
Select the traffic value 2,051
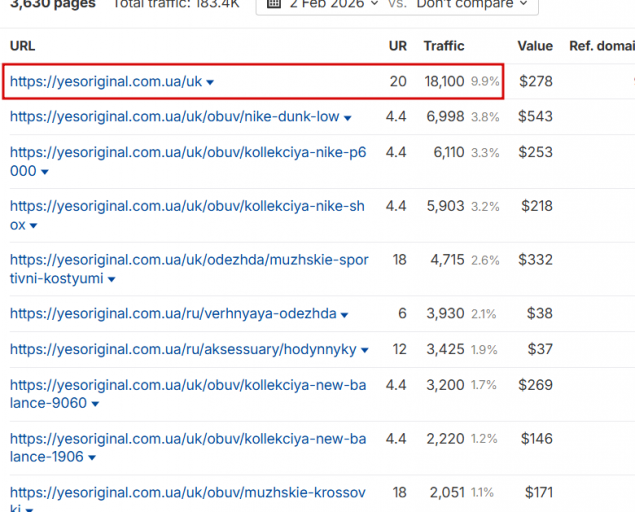pyautogui.click(x=447, y=493)
